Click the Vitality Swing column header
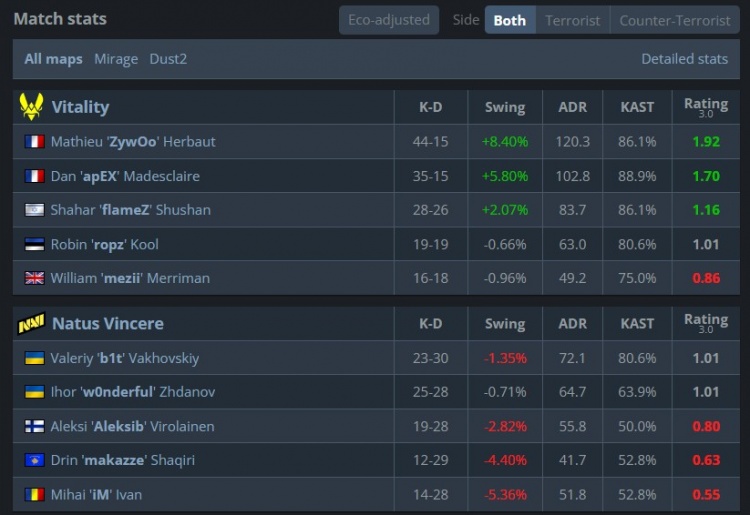This screenshot has width=750, height=515. coord(504,107)
